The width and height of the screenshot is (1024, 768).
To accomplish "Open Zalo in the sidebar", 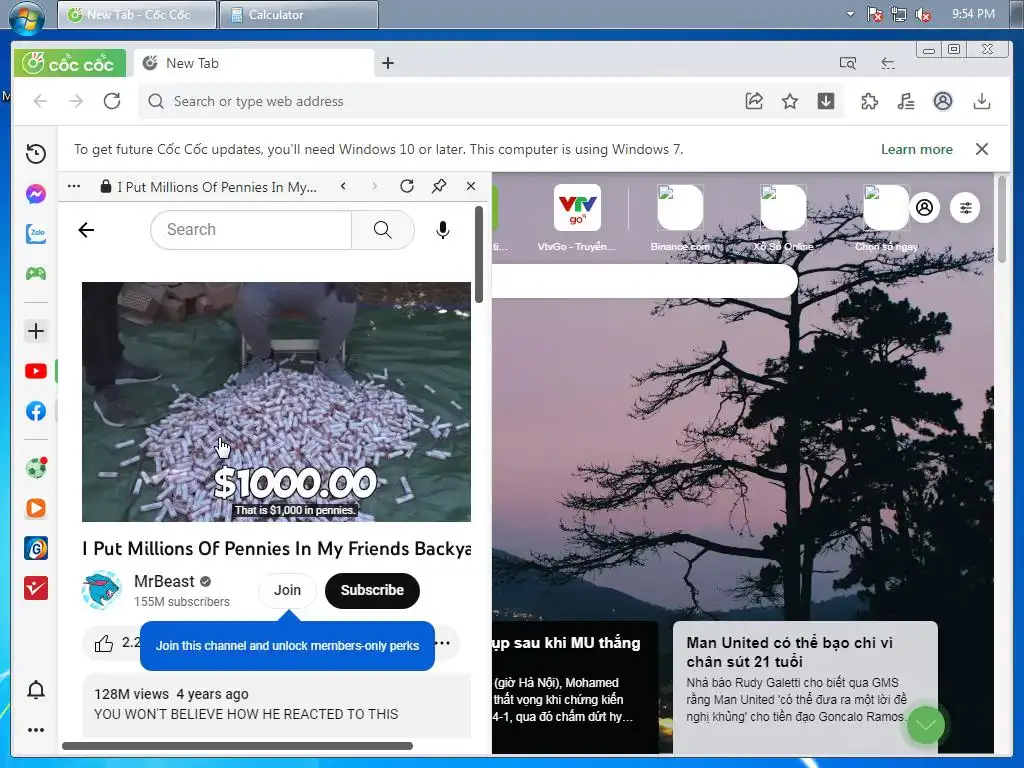I will [36, 234].
